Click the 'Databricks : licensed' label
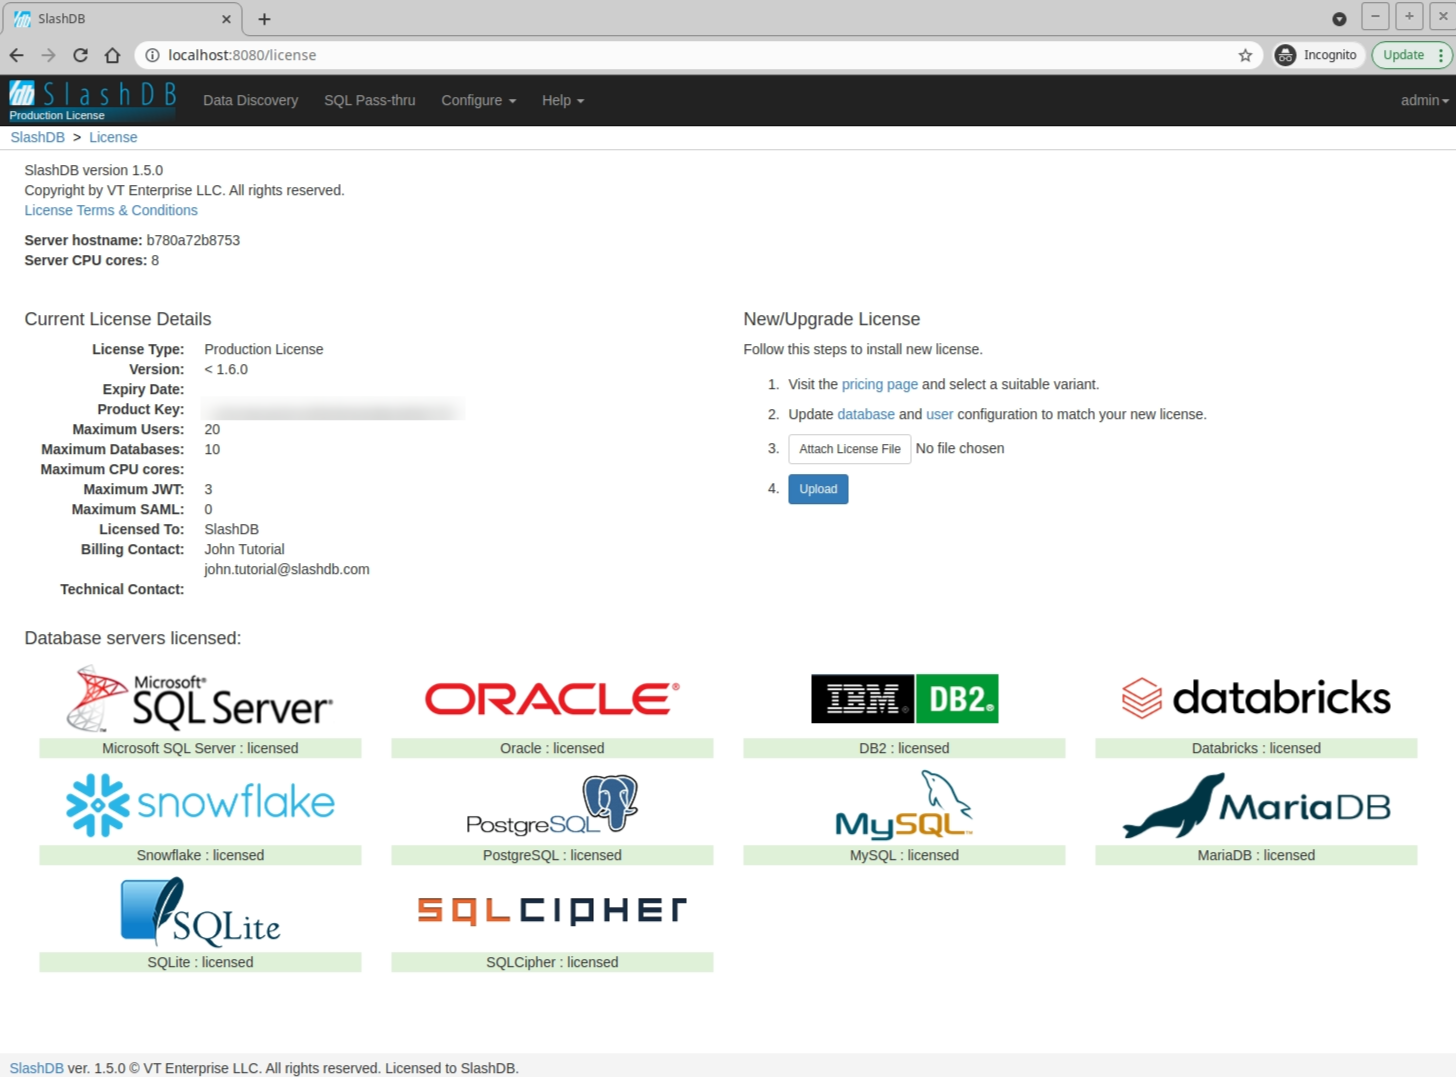The height and width of the screenshot is (1077, 1456). coord(1256,748)
